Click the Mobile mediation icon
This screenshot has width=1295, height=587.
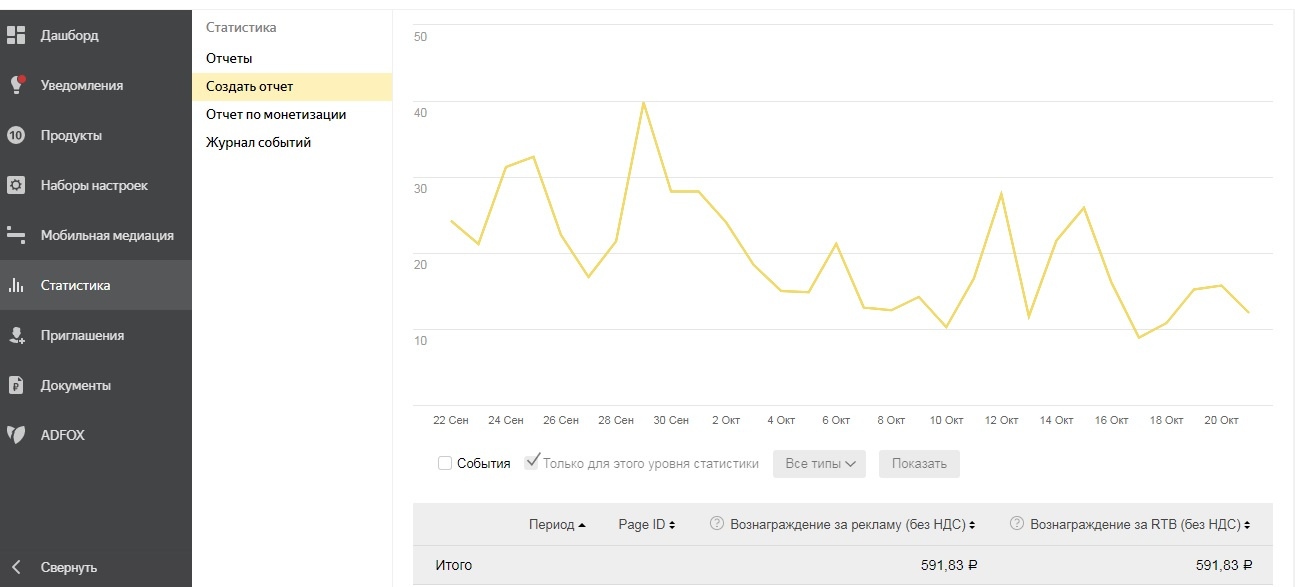click(x=16, y=235)
